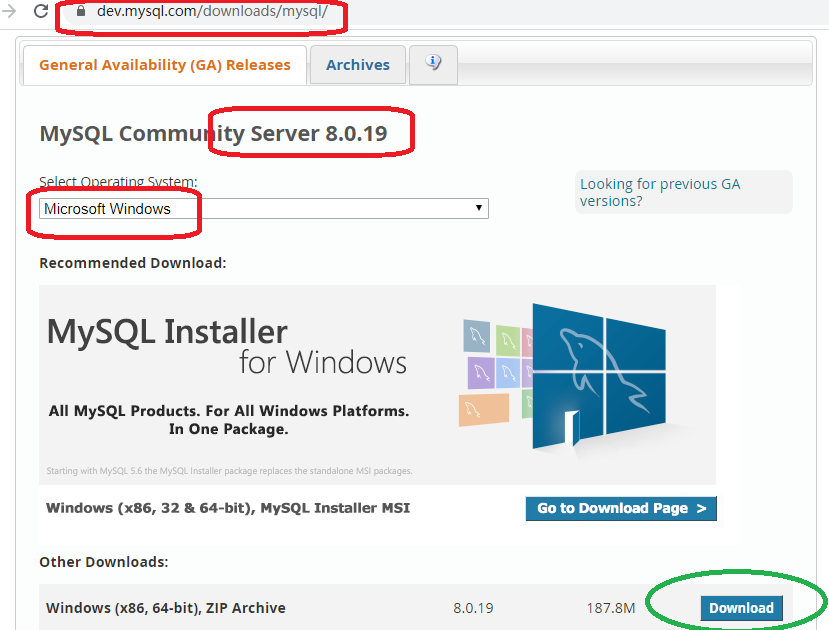This screenshot has width=829, height=630.
Task: Click the padlock site security icon
Action: point(81,11)
